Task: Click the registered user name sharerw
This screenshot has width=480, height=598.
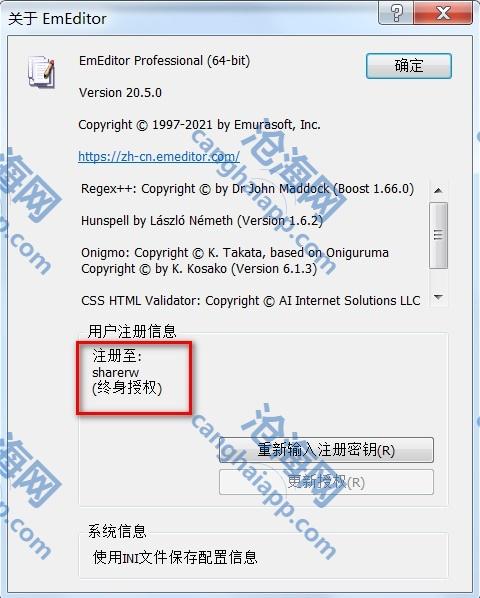Action: click(116, 372)
